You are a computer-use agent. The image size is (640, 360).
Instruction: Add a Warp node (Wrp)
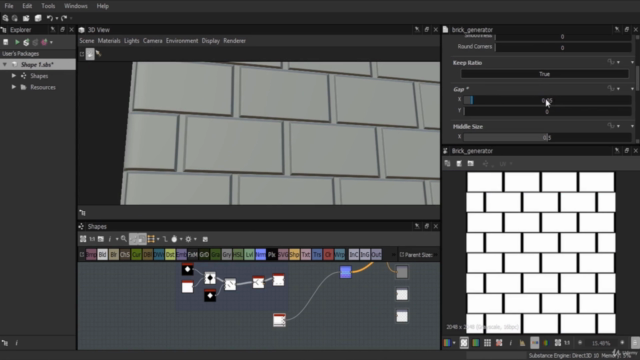[x=340, y=255]
